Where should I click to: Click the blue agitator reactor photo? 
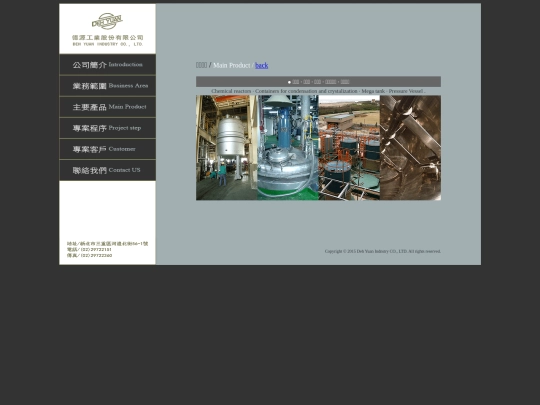[x=288, y=148]
